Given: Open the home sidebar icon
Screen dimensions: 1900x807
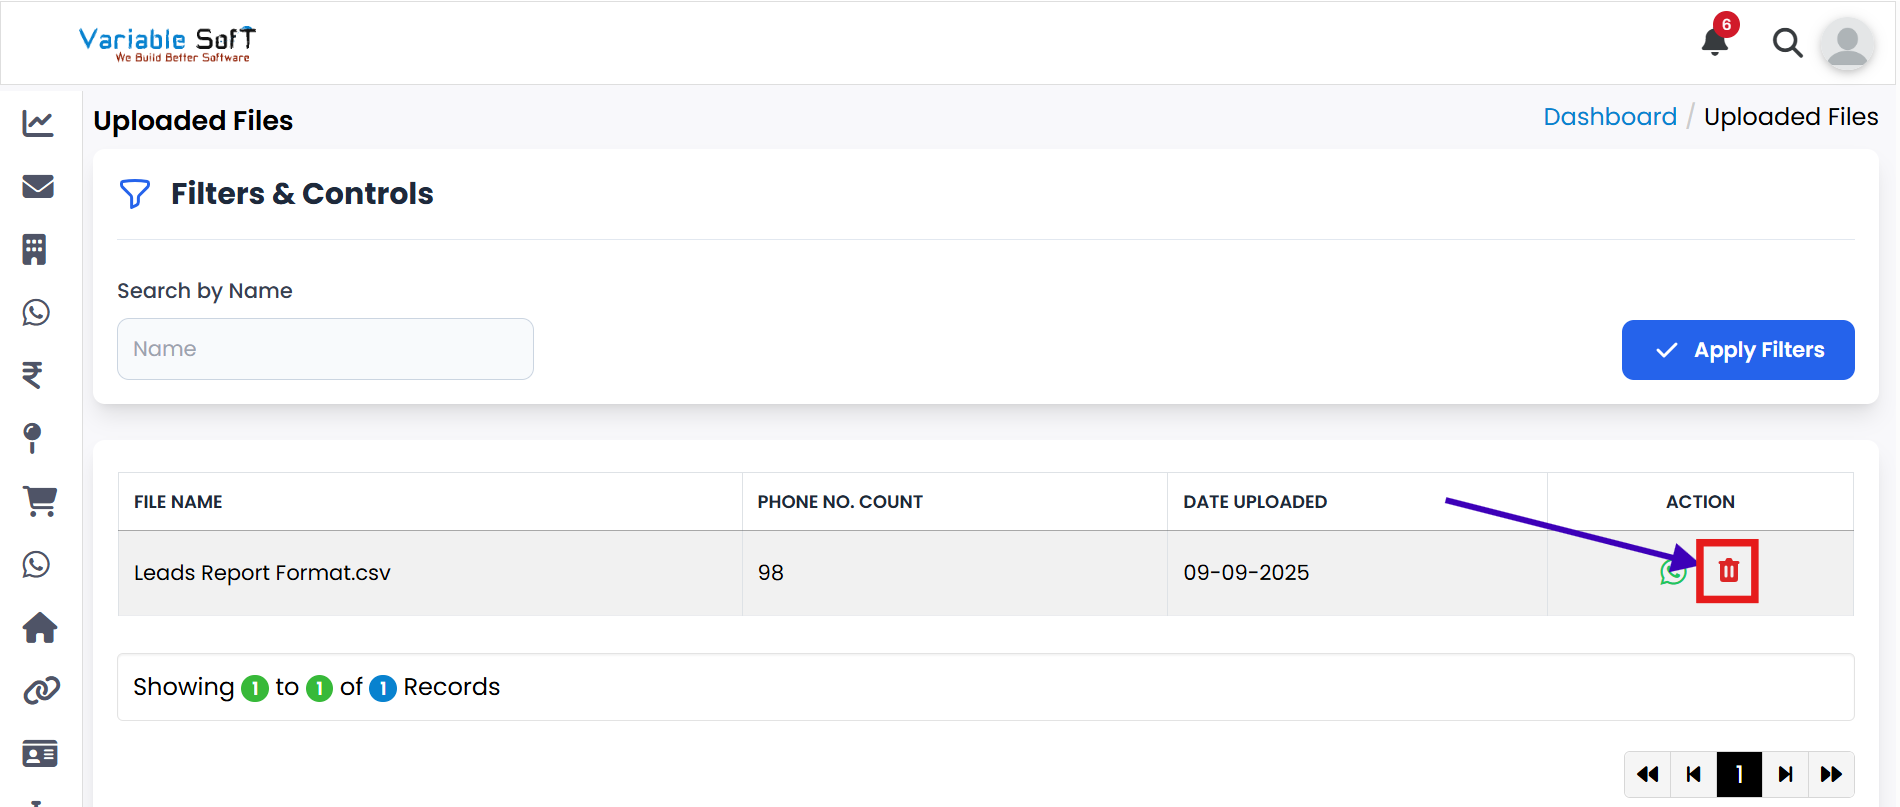Looking at the screenshot, I should pyautogui.click(x=40, y=628).
